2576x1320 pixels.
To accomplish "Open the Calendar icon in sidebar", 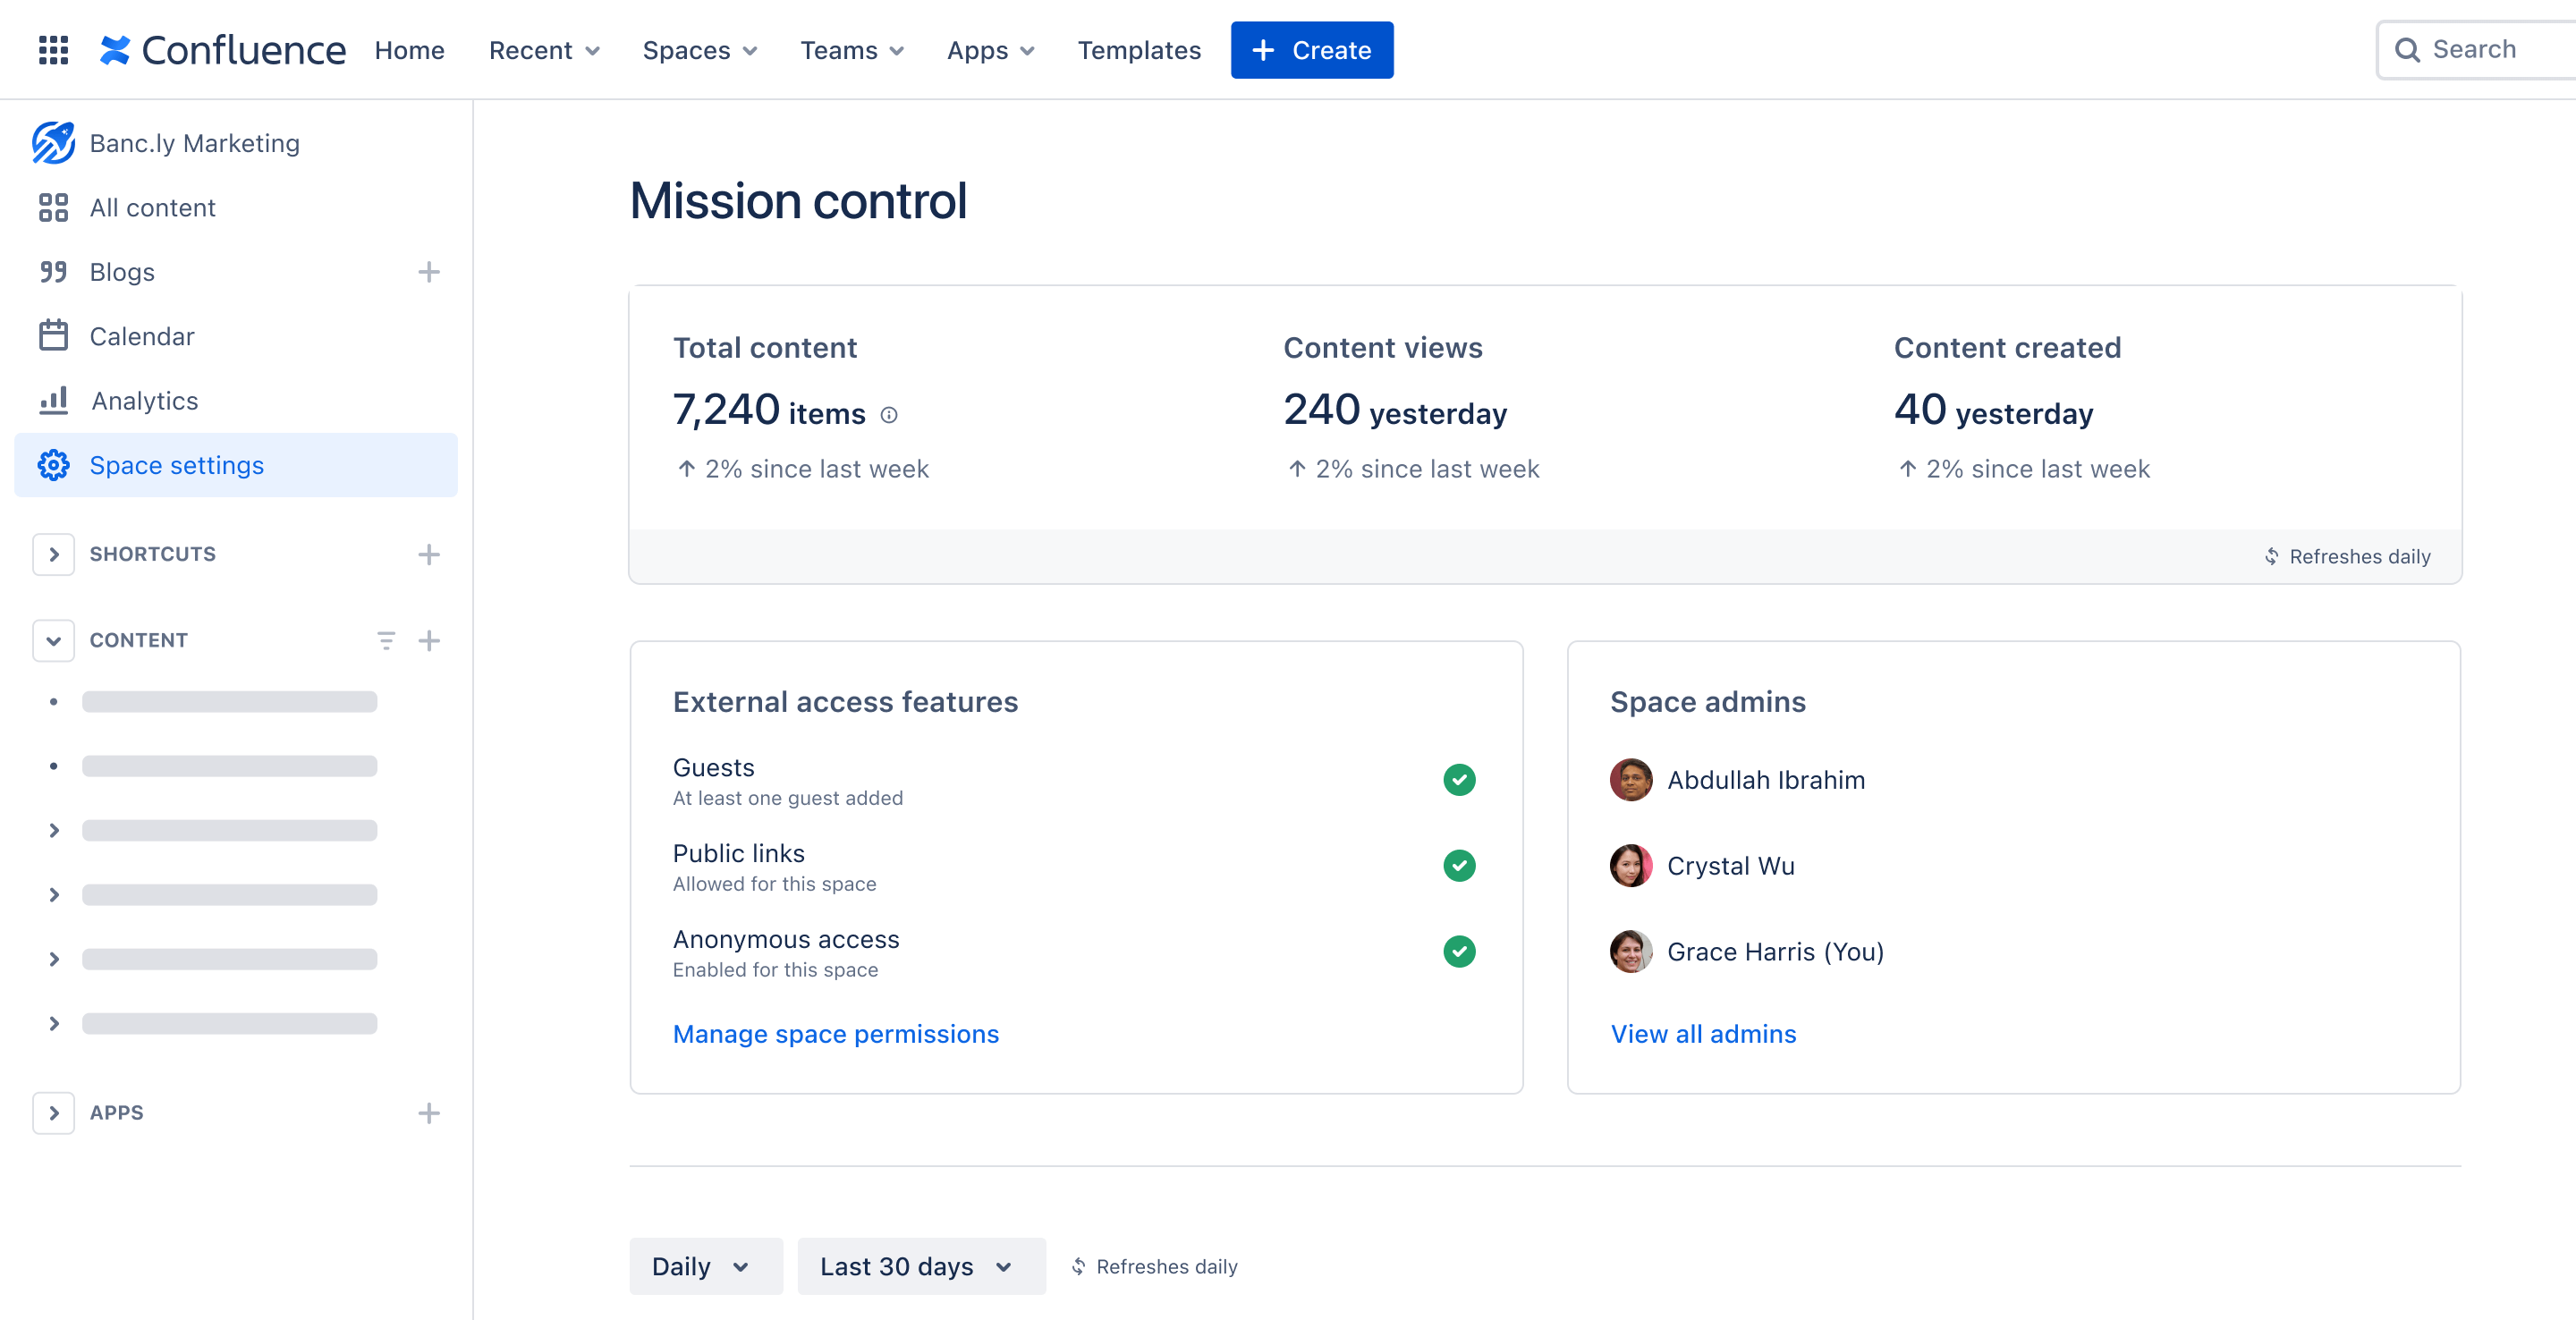I will (54, 335).
